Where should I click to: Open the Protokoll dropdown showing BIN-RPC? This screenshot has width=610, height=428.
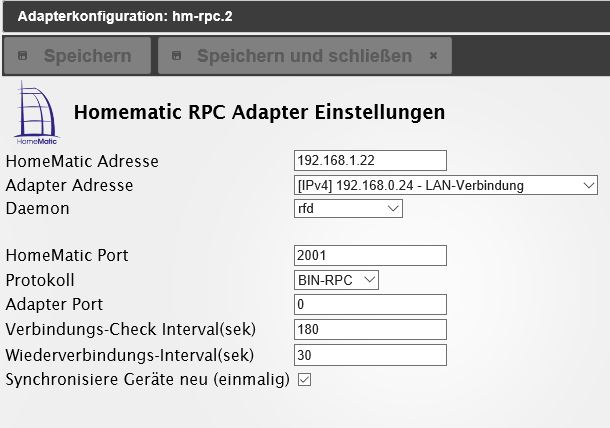point(337,280)
